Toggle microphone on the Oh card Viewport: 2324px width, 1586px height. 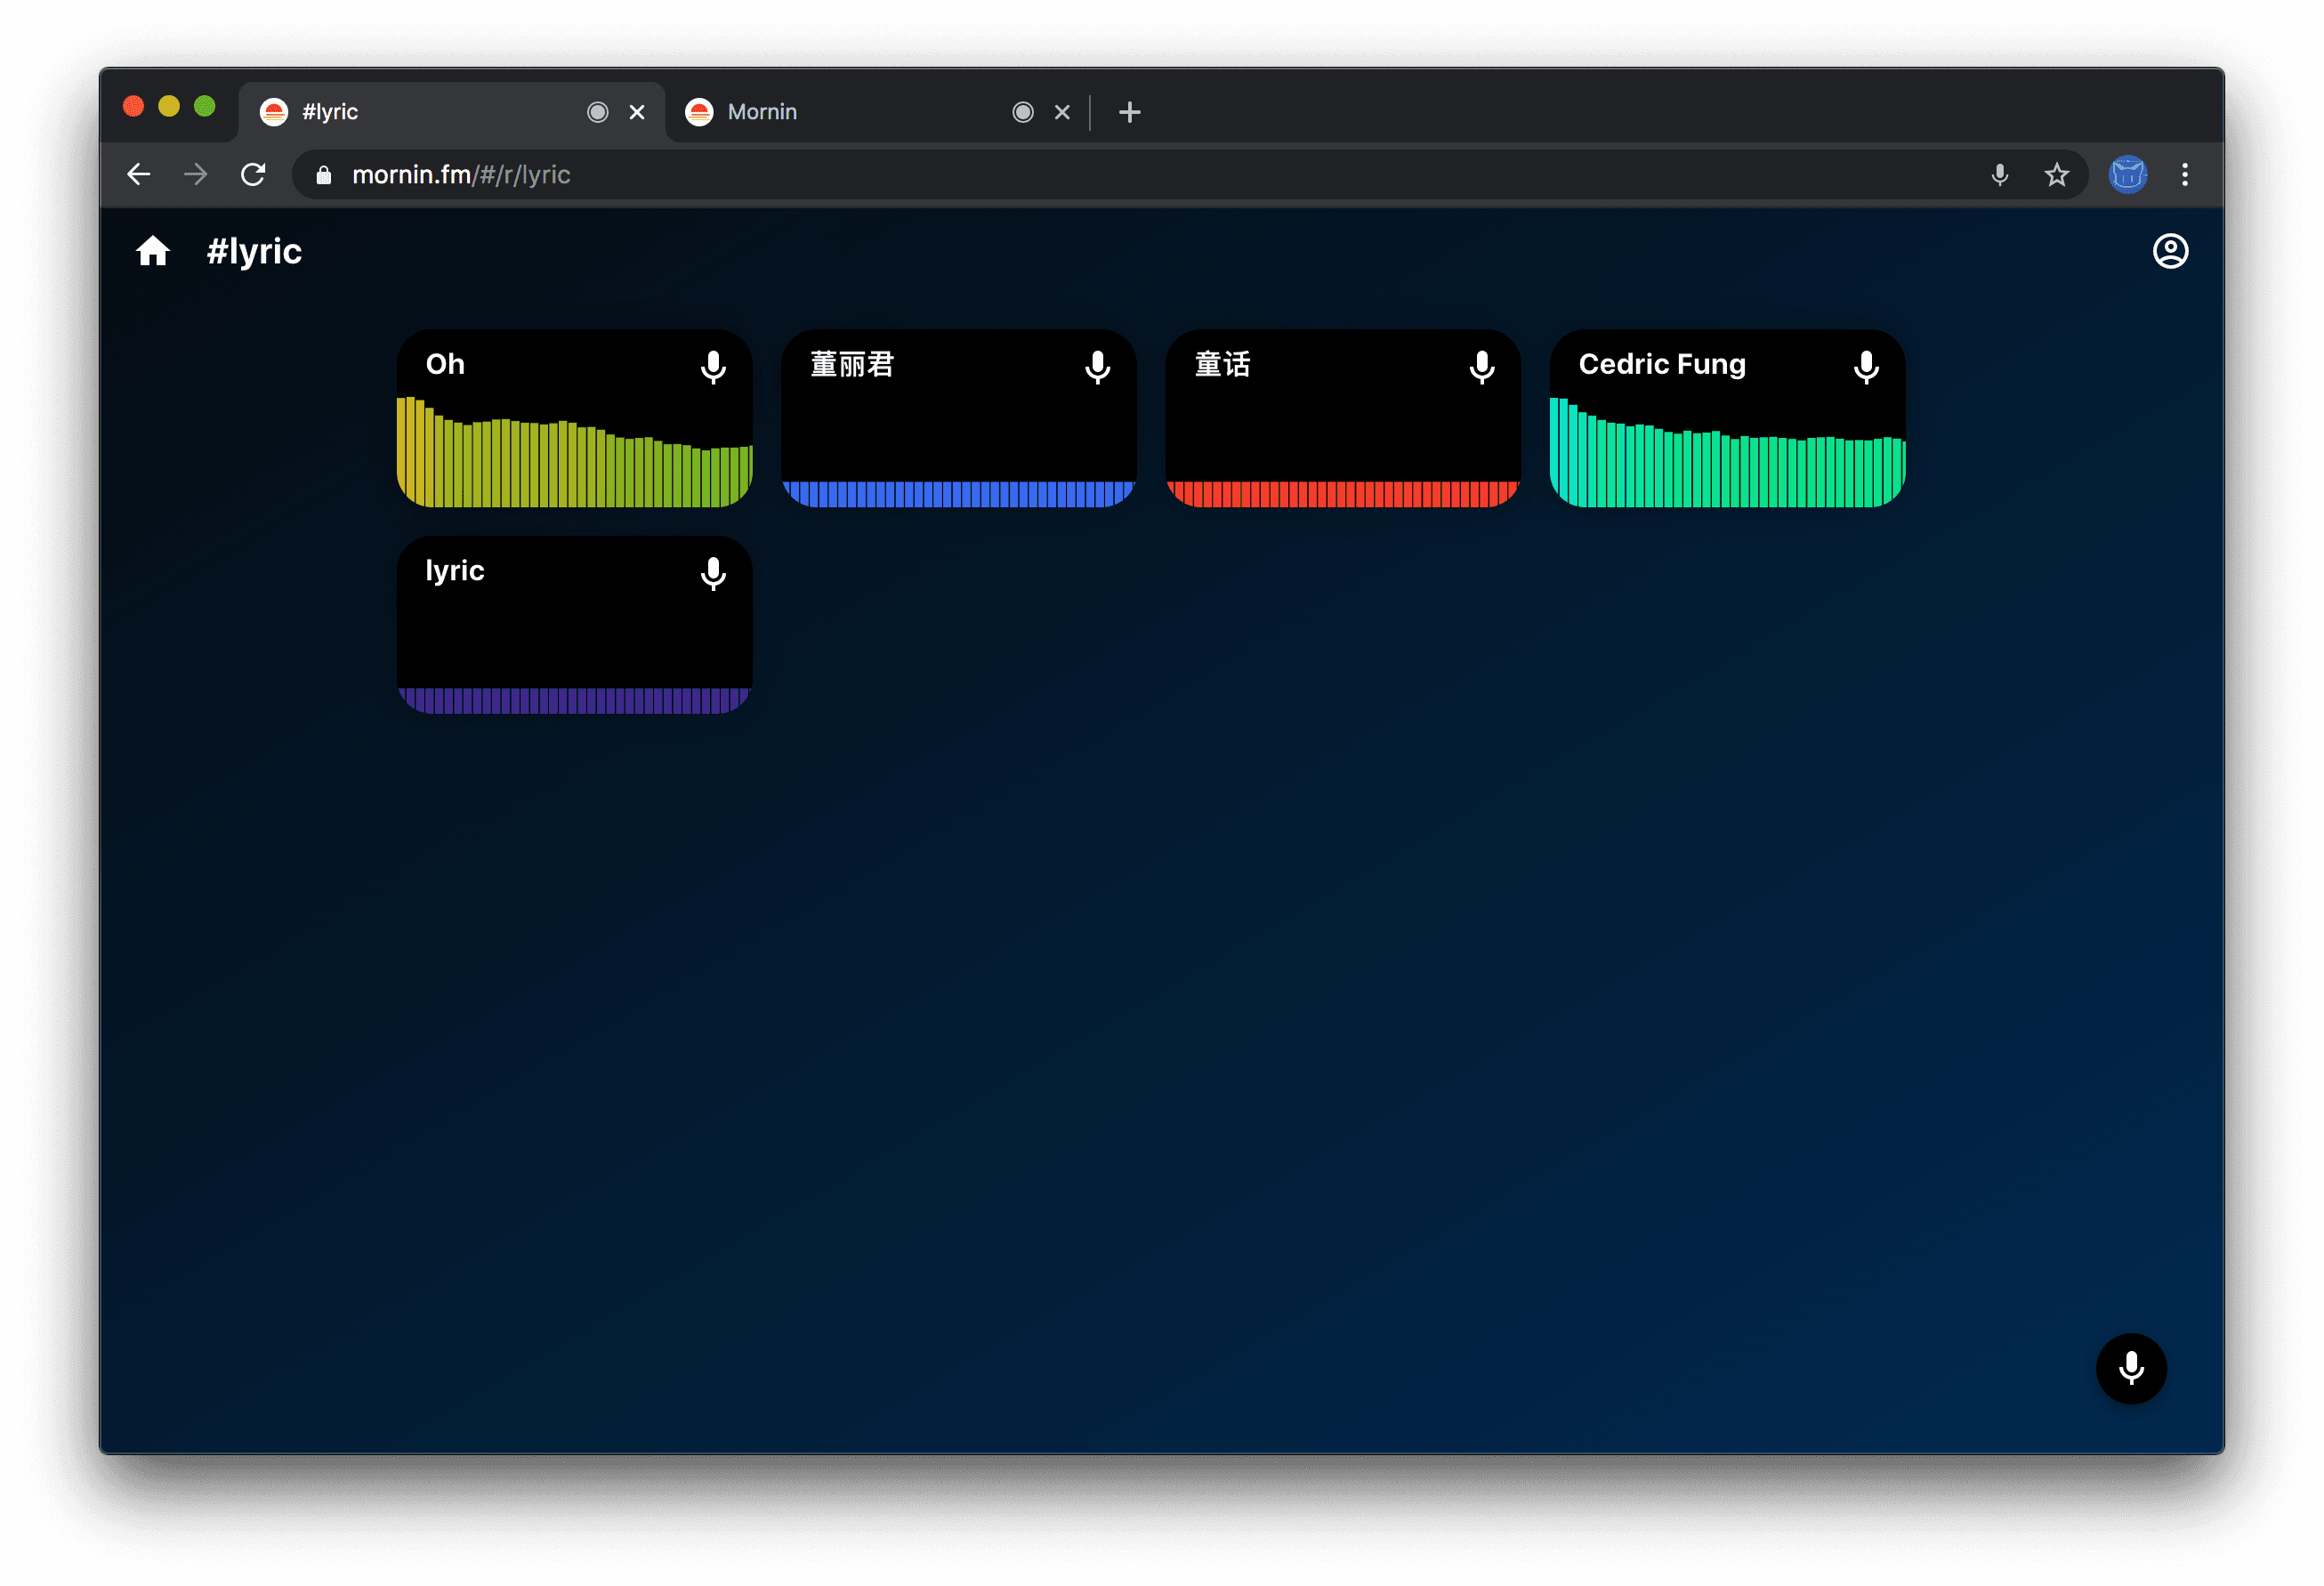click(x=713, y=367)
